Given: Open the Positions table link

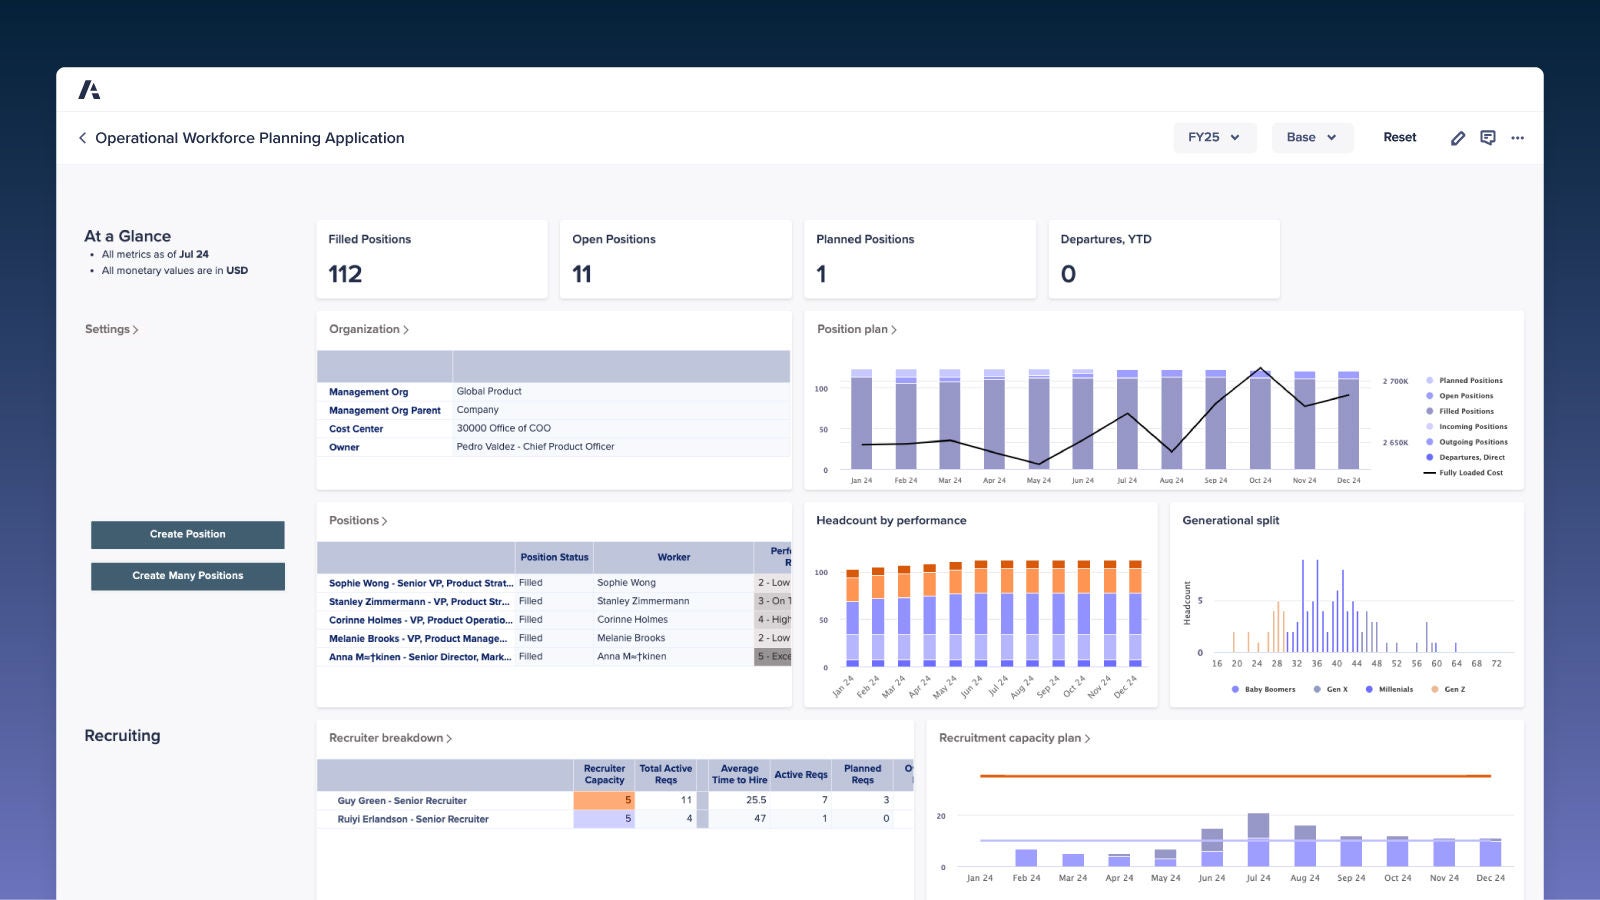Looking at the screenshot, I should 358,521.
